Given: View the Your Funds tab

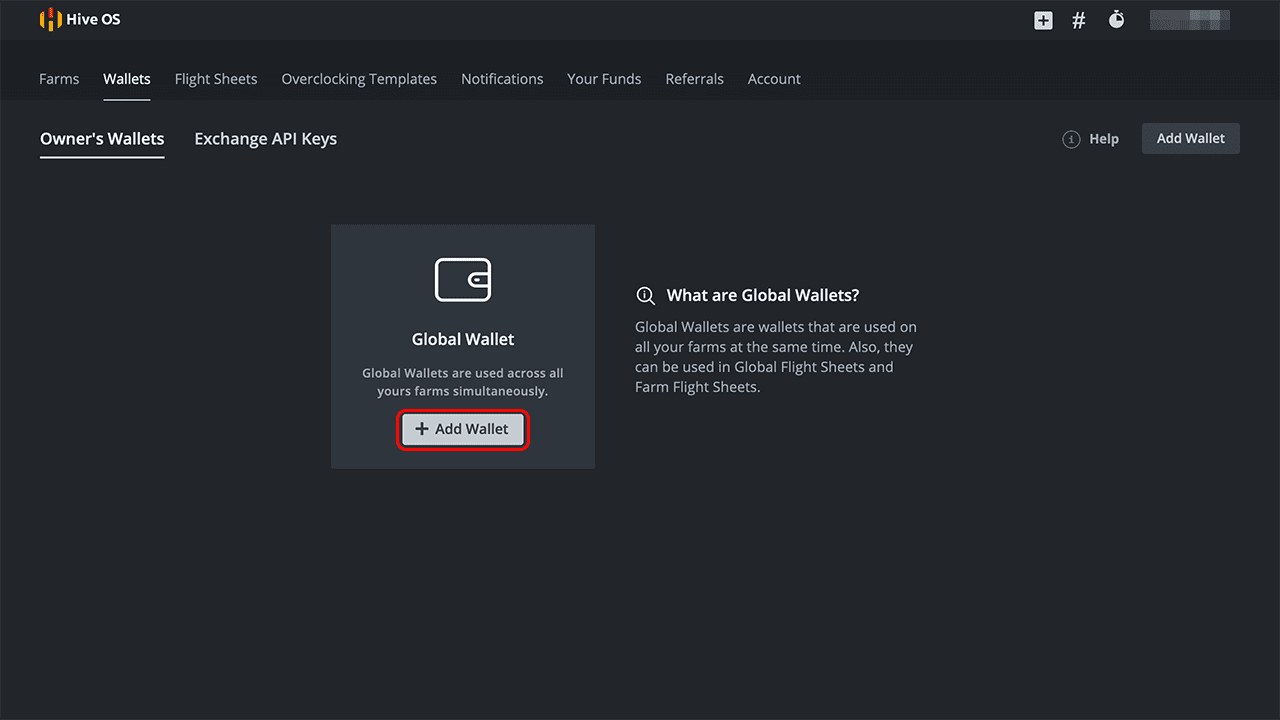Looking at the screenshot, I should coord(604,79).
